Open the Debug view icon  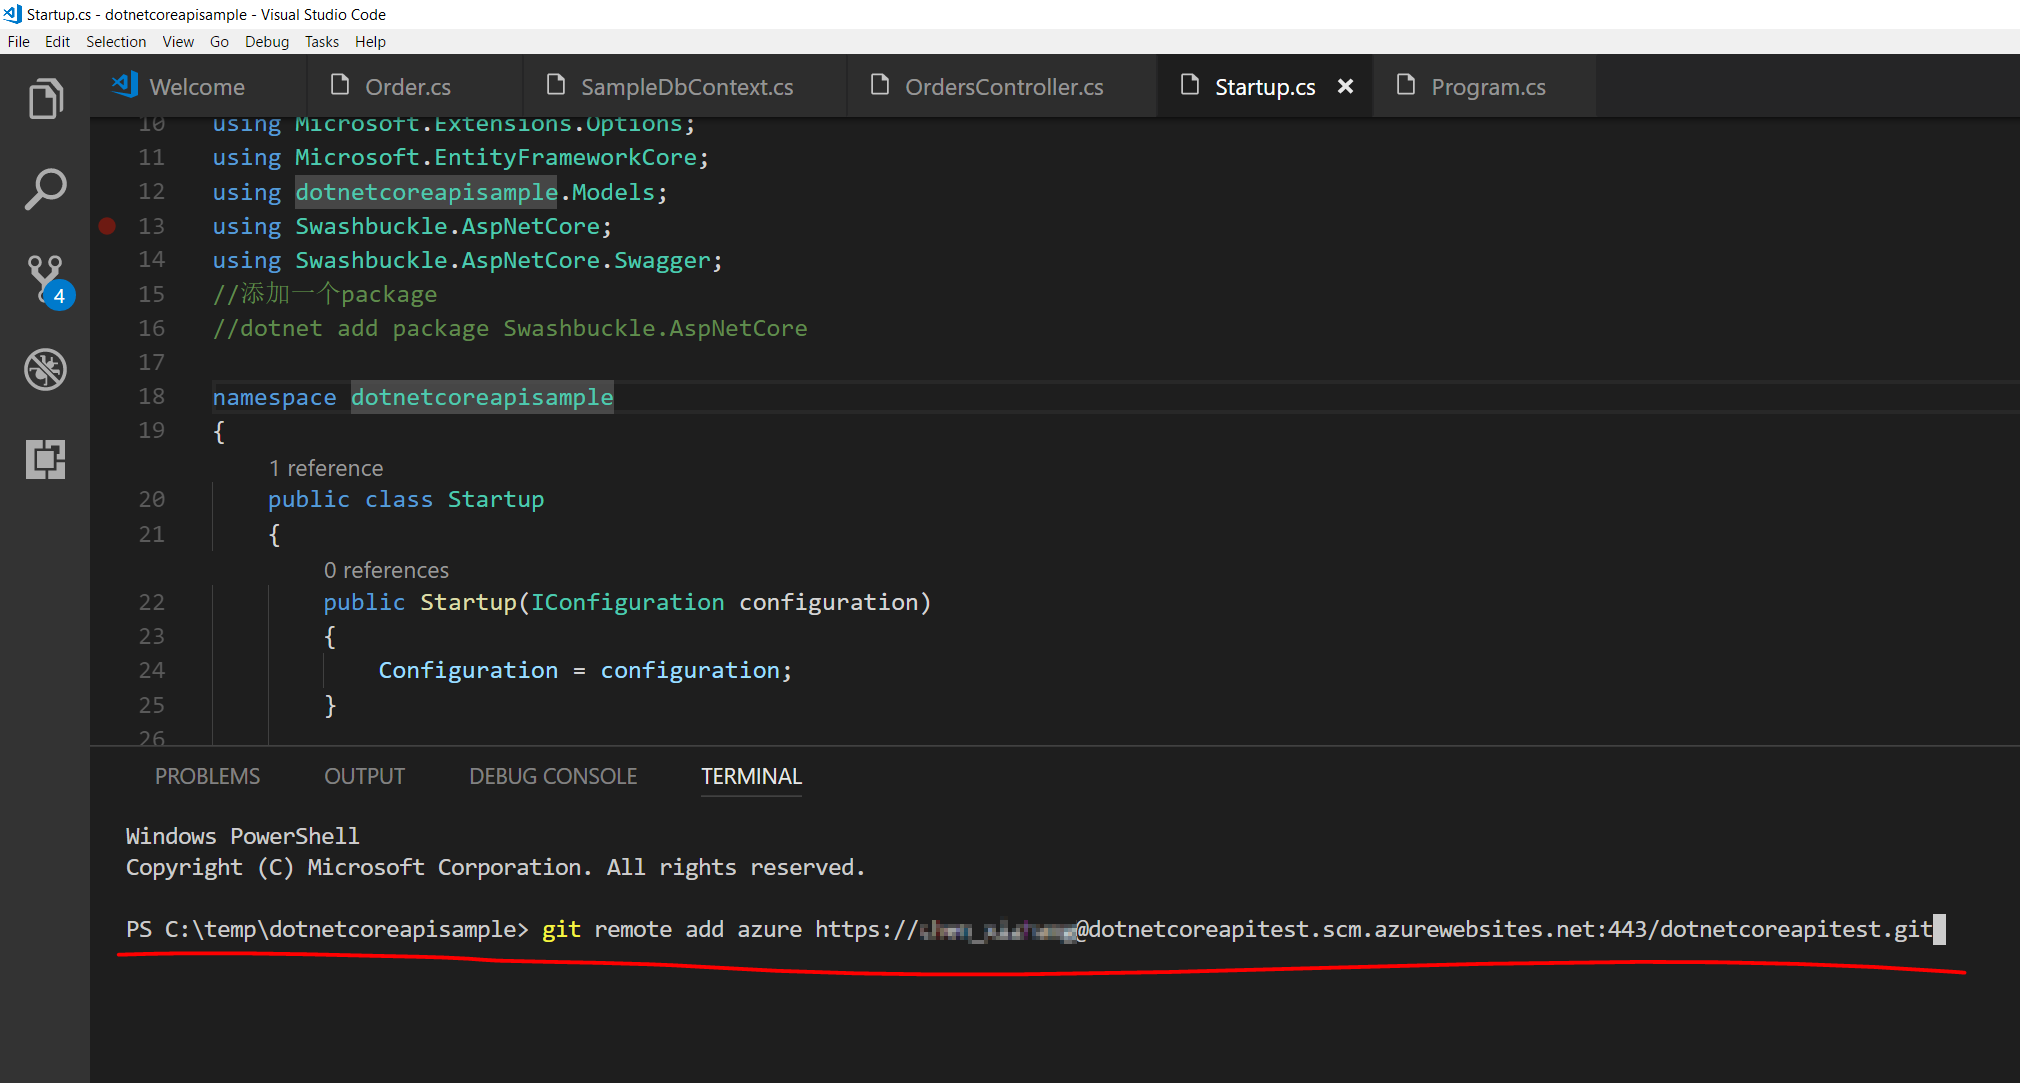[45, 369]
